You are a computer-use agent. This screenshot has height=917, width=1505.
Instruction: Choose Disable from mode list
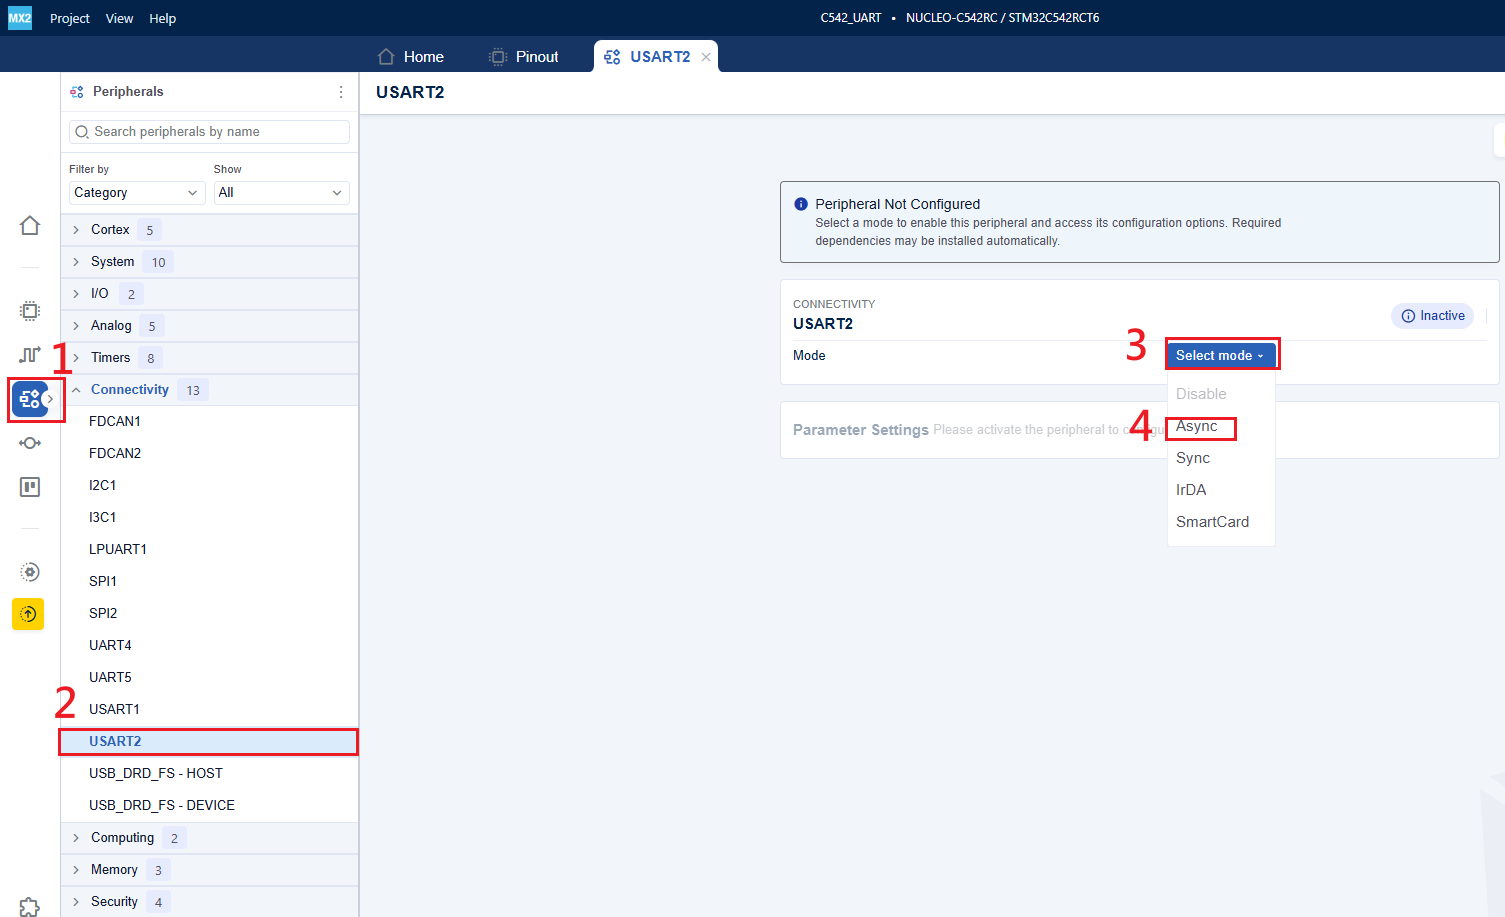click(x=1221, y=394)
